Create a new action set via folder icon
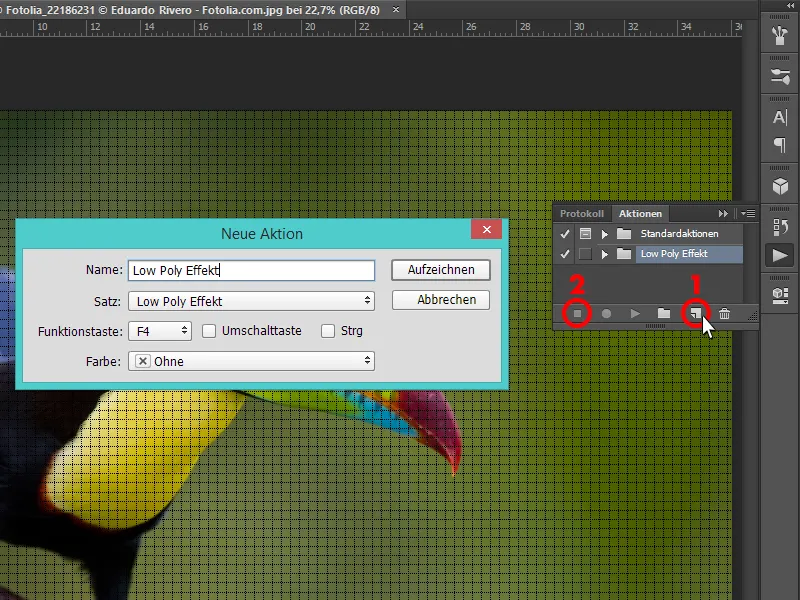 click(664, 313)
